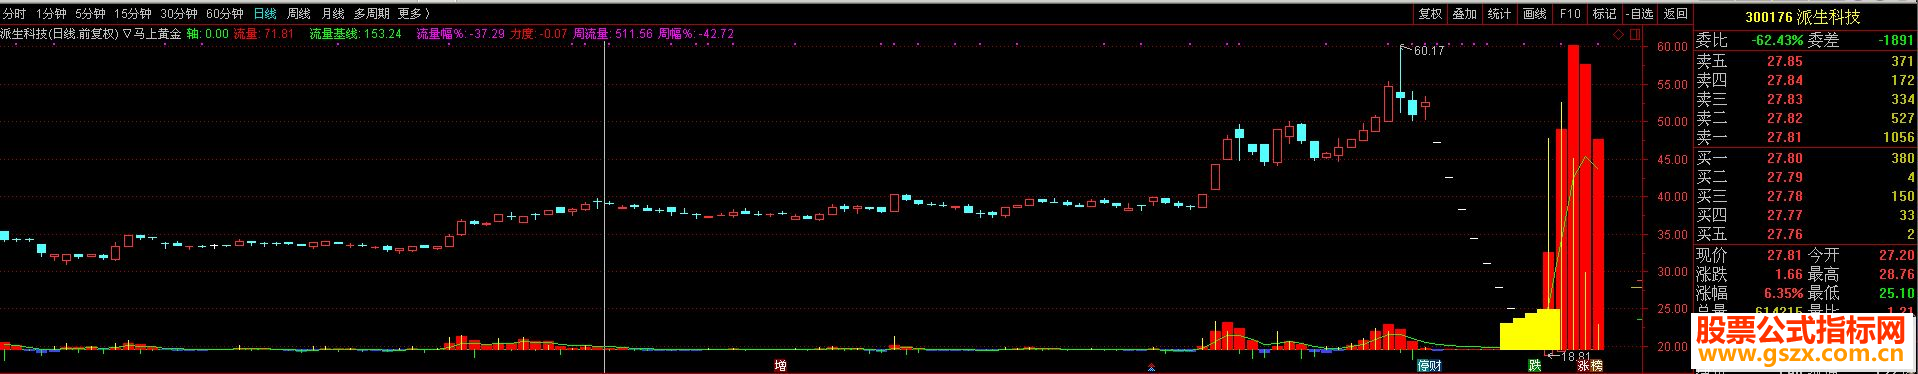Click the 现价 27.81 value
Image resolution: width=1918 pixels, height=374 pixels.
coord(1784,255)
